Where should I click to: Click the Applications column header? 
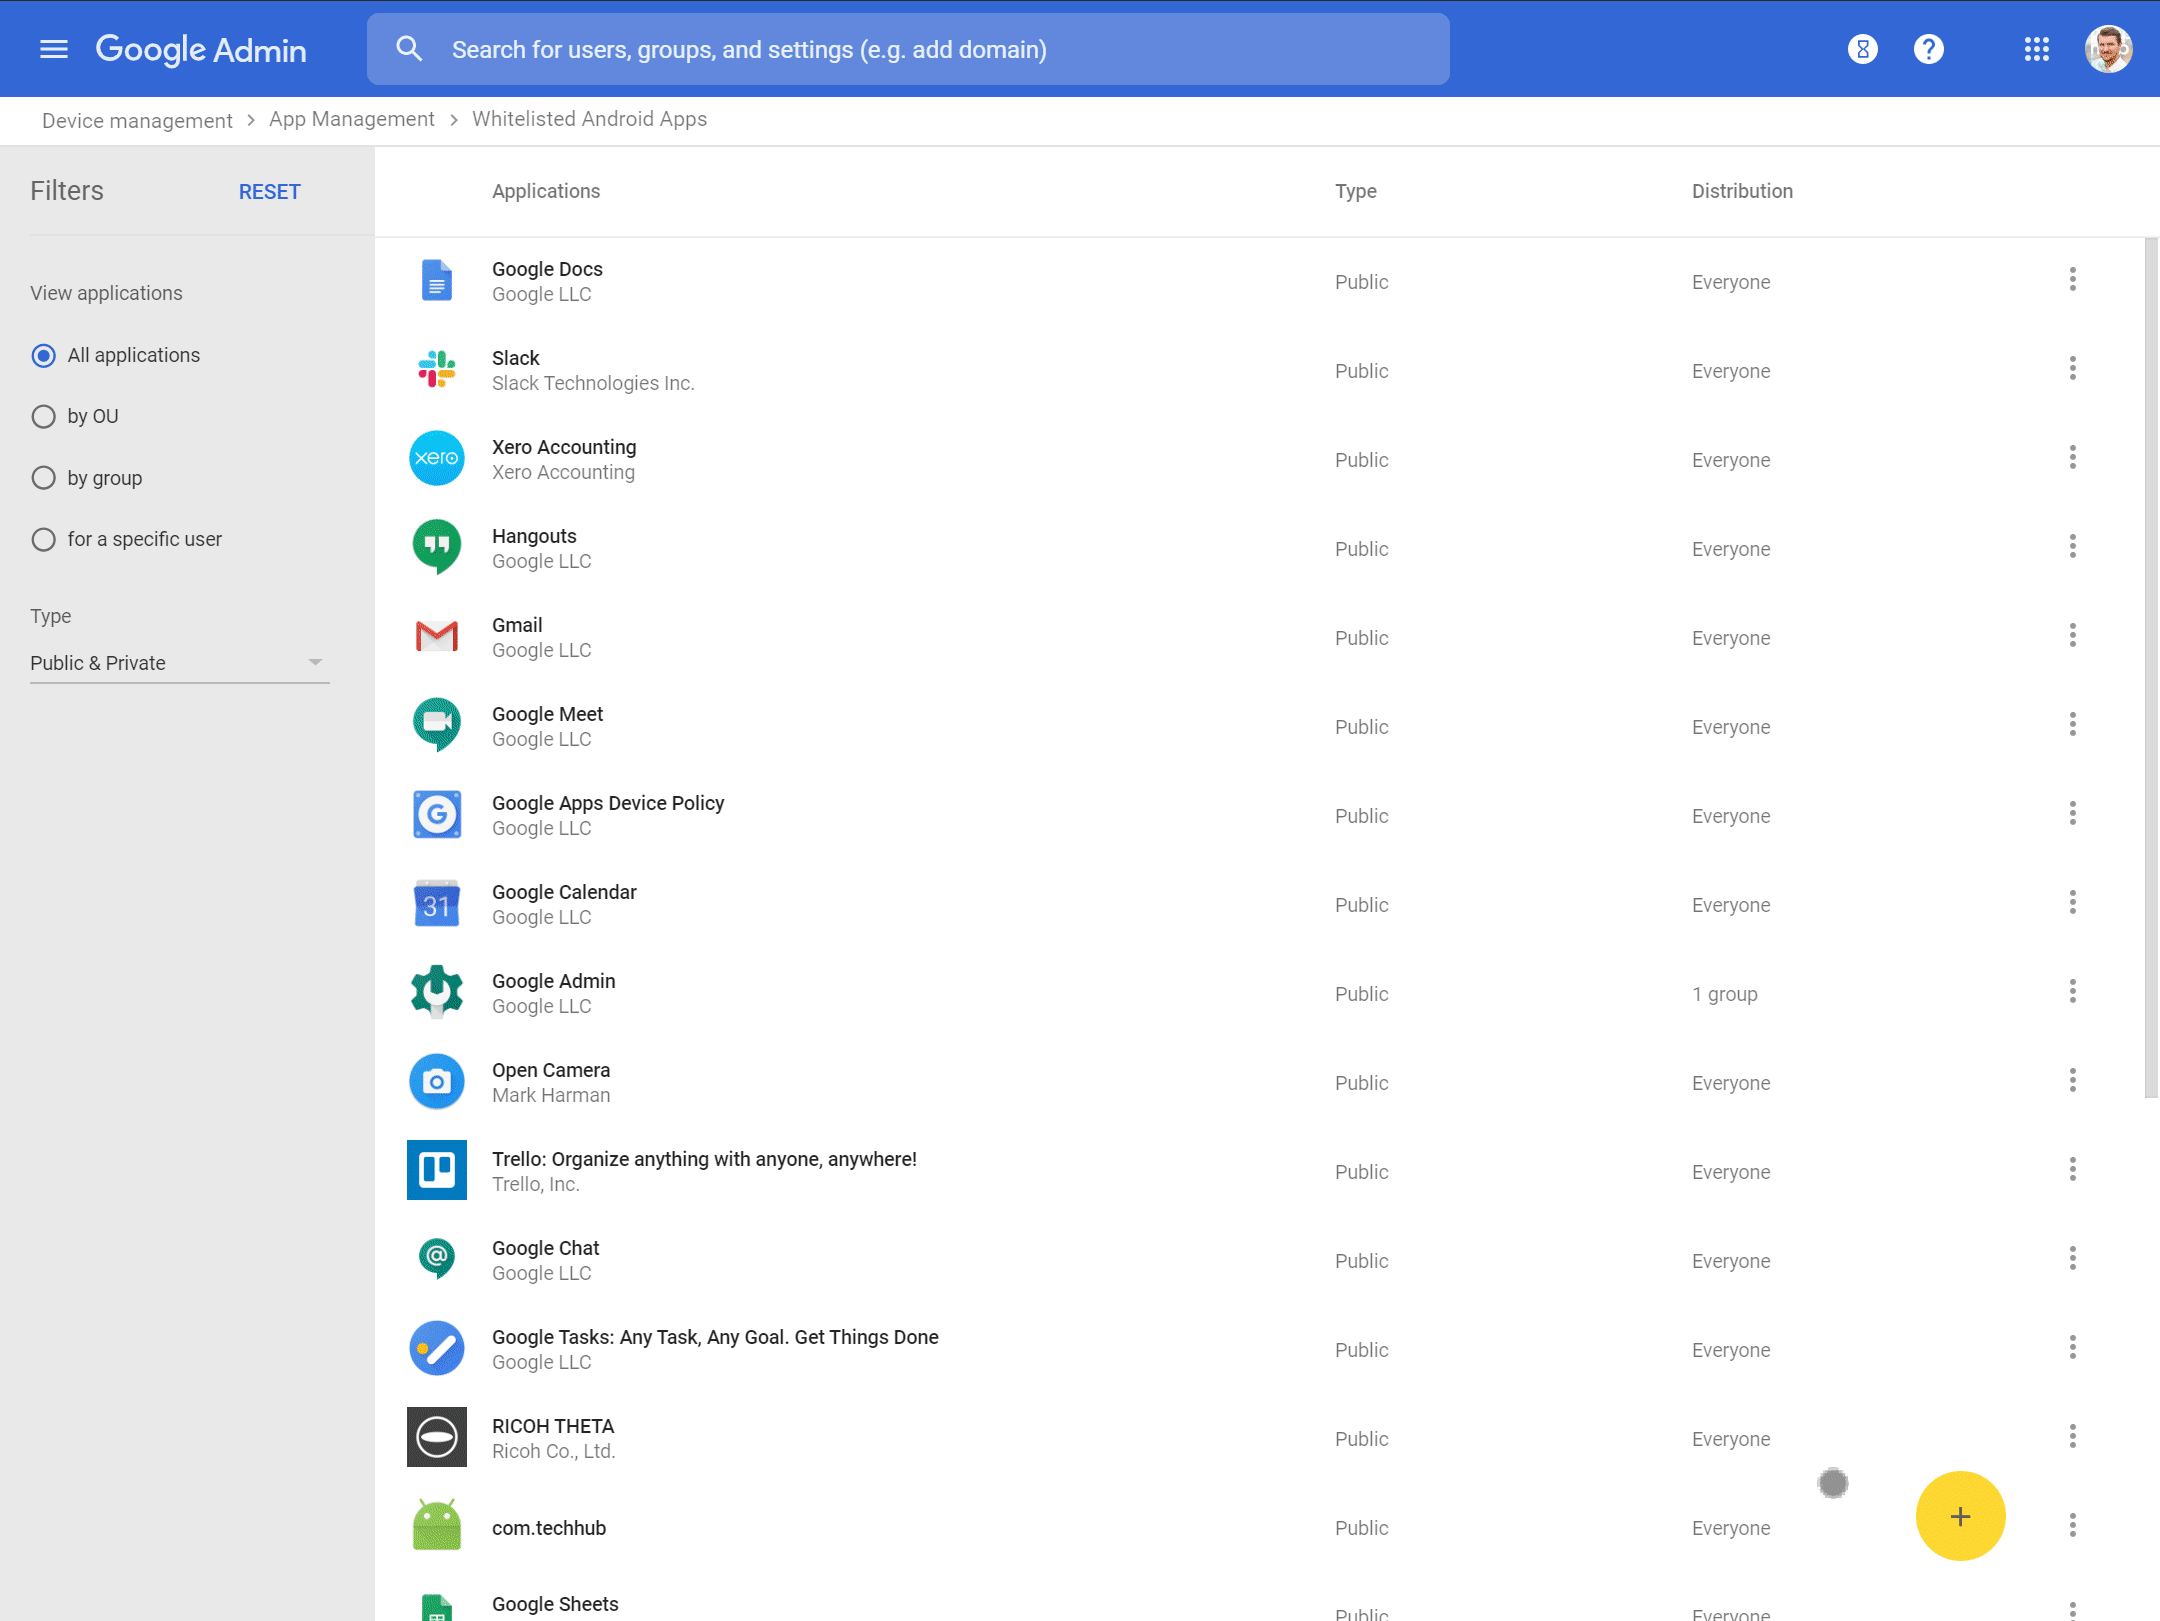[546, 191]
